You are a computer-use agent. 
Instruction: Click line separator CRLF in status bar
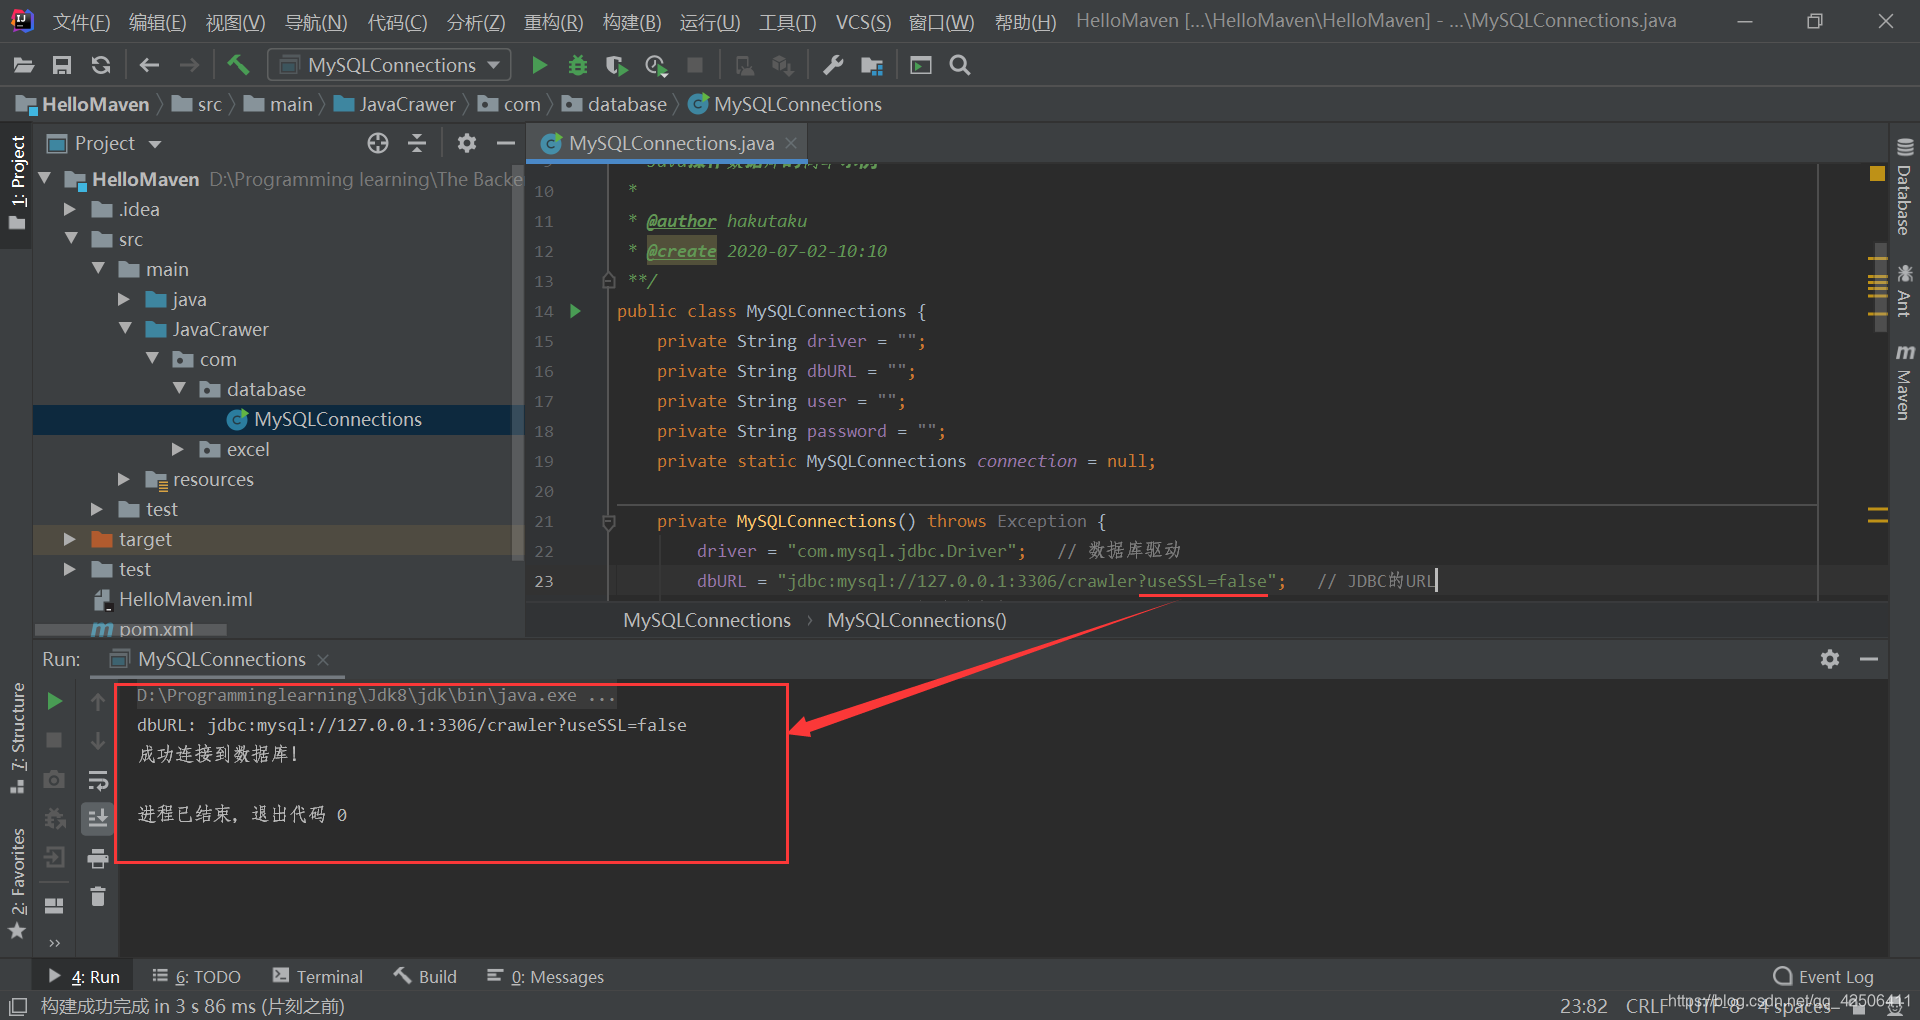pos(1646,1006)
